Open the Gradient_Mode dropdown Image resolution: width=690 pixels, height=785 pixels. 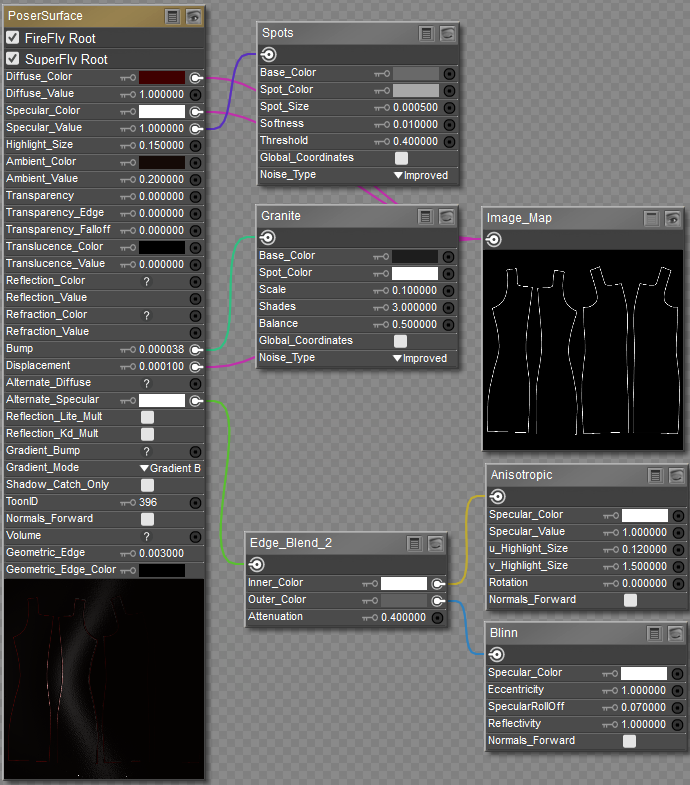coord(171,468)
